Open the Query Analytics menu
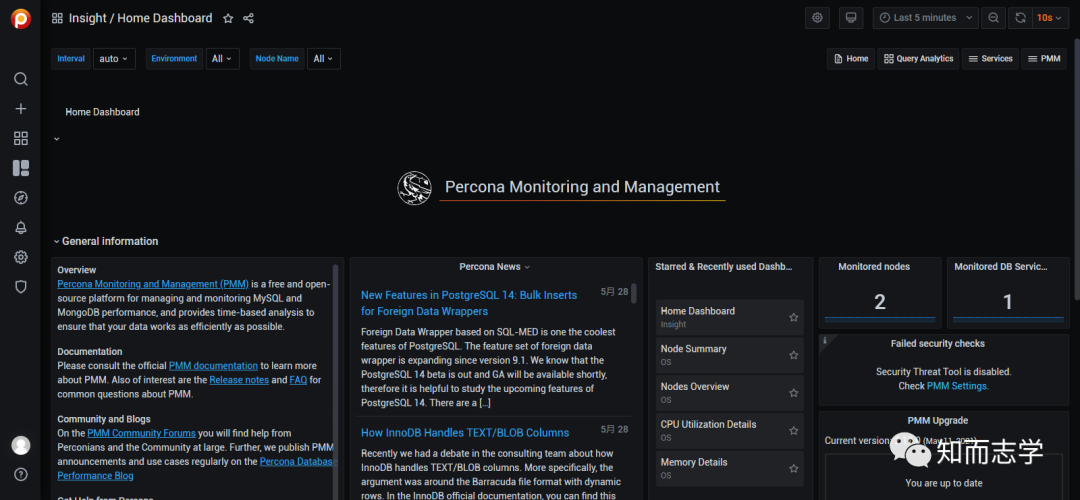The width and height of the screenshot is (1080, 500). pos(918,59)
